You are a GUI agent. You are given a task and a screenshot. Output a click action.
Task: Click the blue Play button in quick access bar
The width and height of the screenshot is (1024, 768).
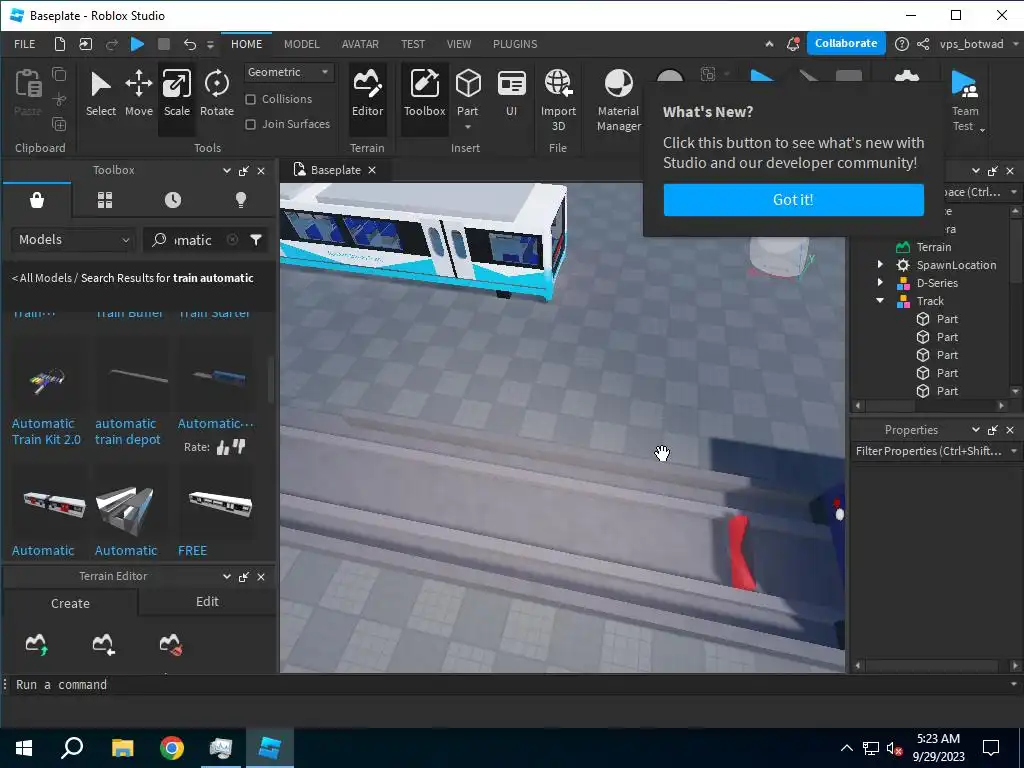click(x=137, y=44)
